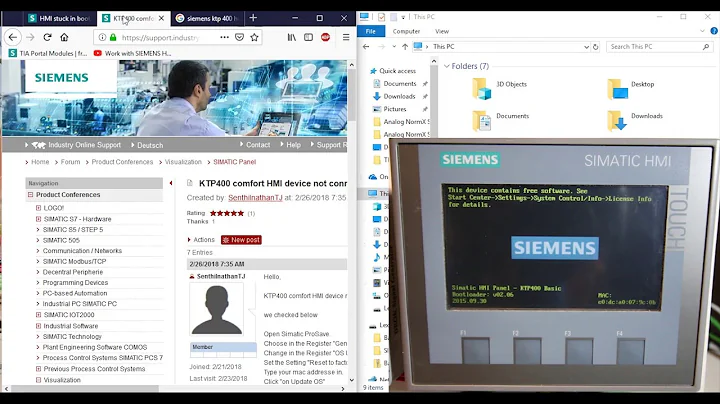Expand Previous Process Control Systems node
720x404 pixels.
39,369
